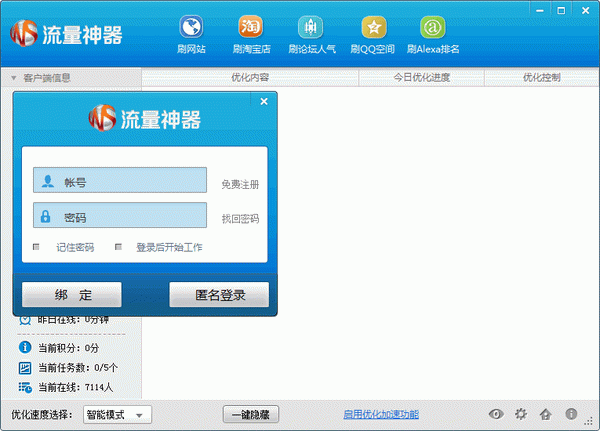Open the 智能模式 speed dropdown
This screenshot has width=600, height=431.
coord(116,414)
